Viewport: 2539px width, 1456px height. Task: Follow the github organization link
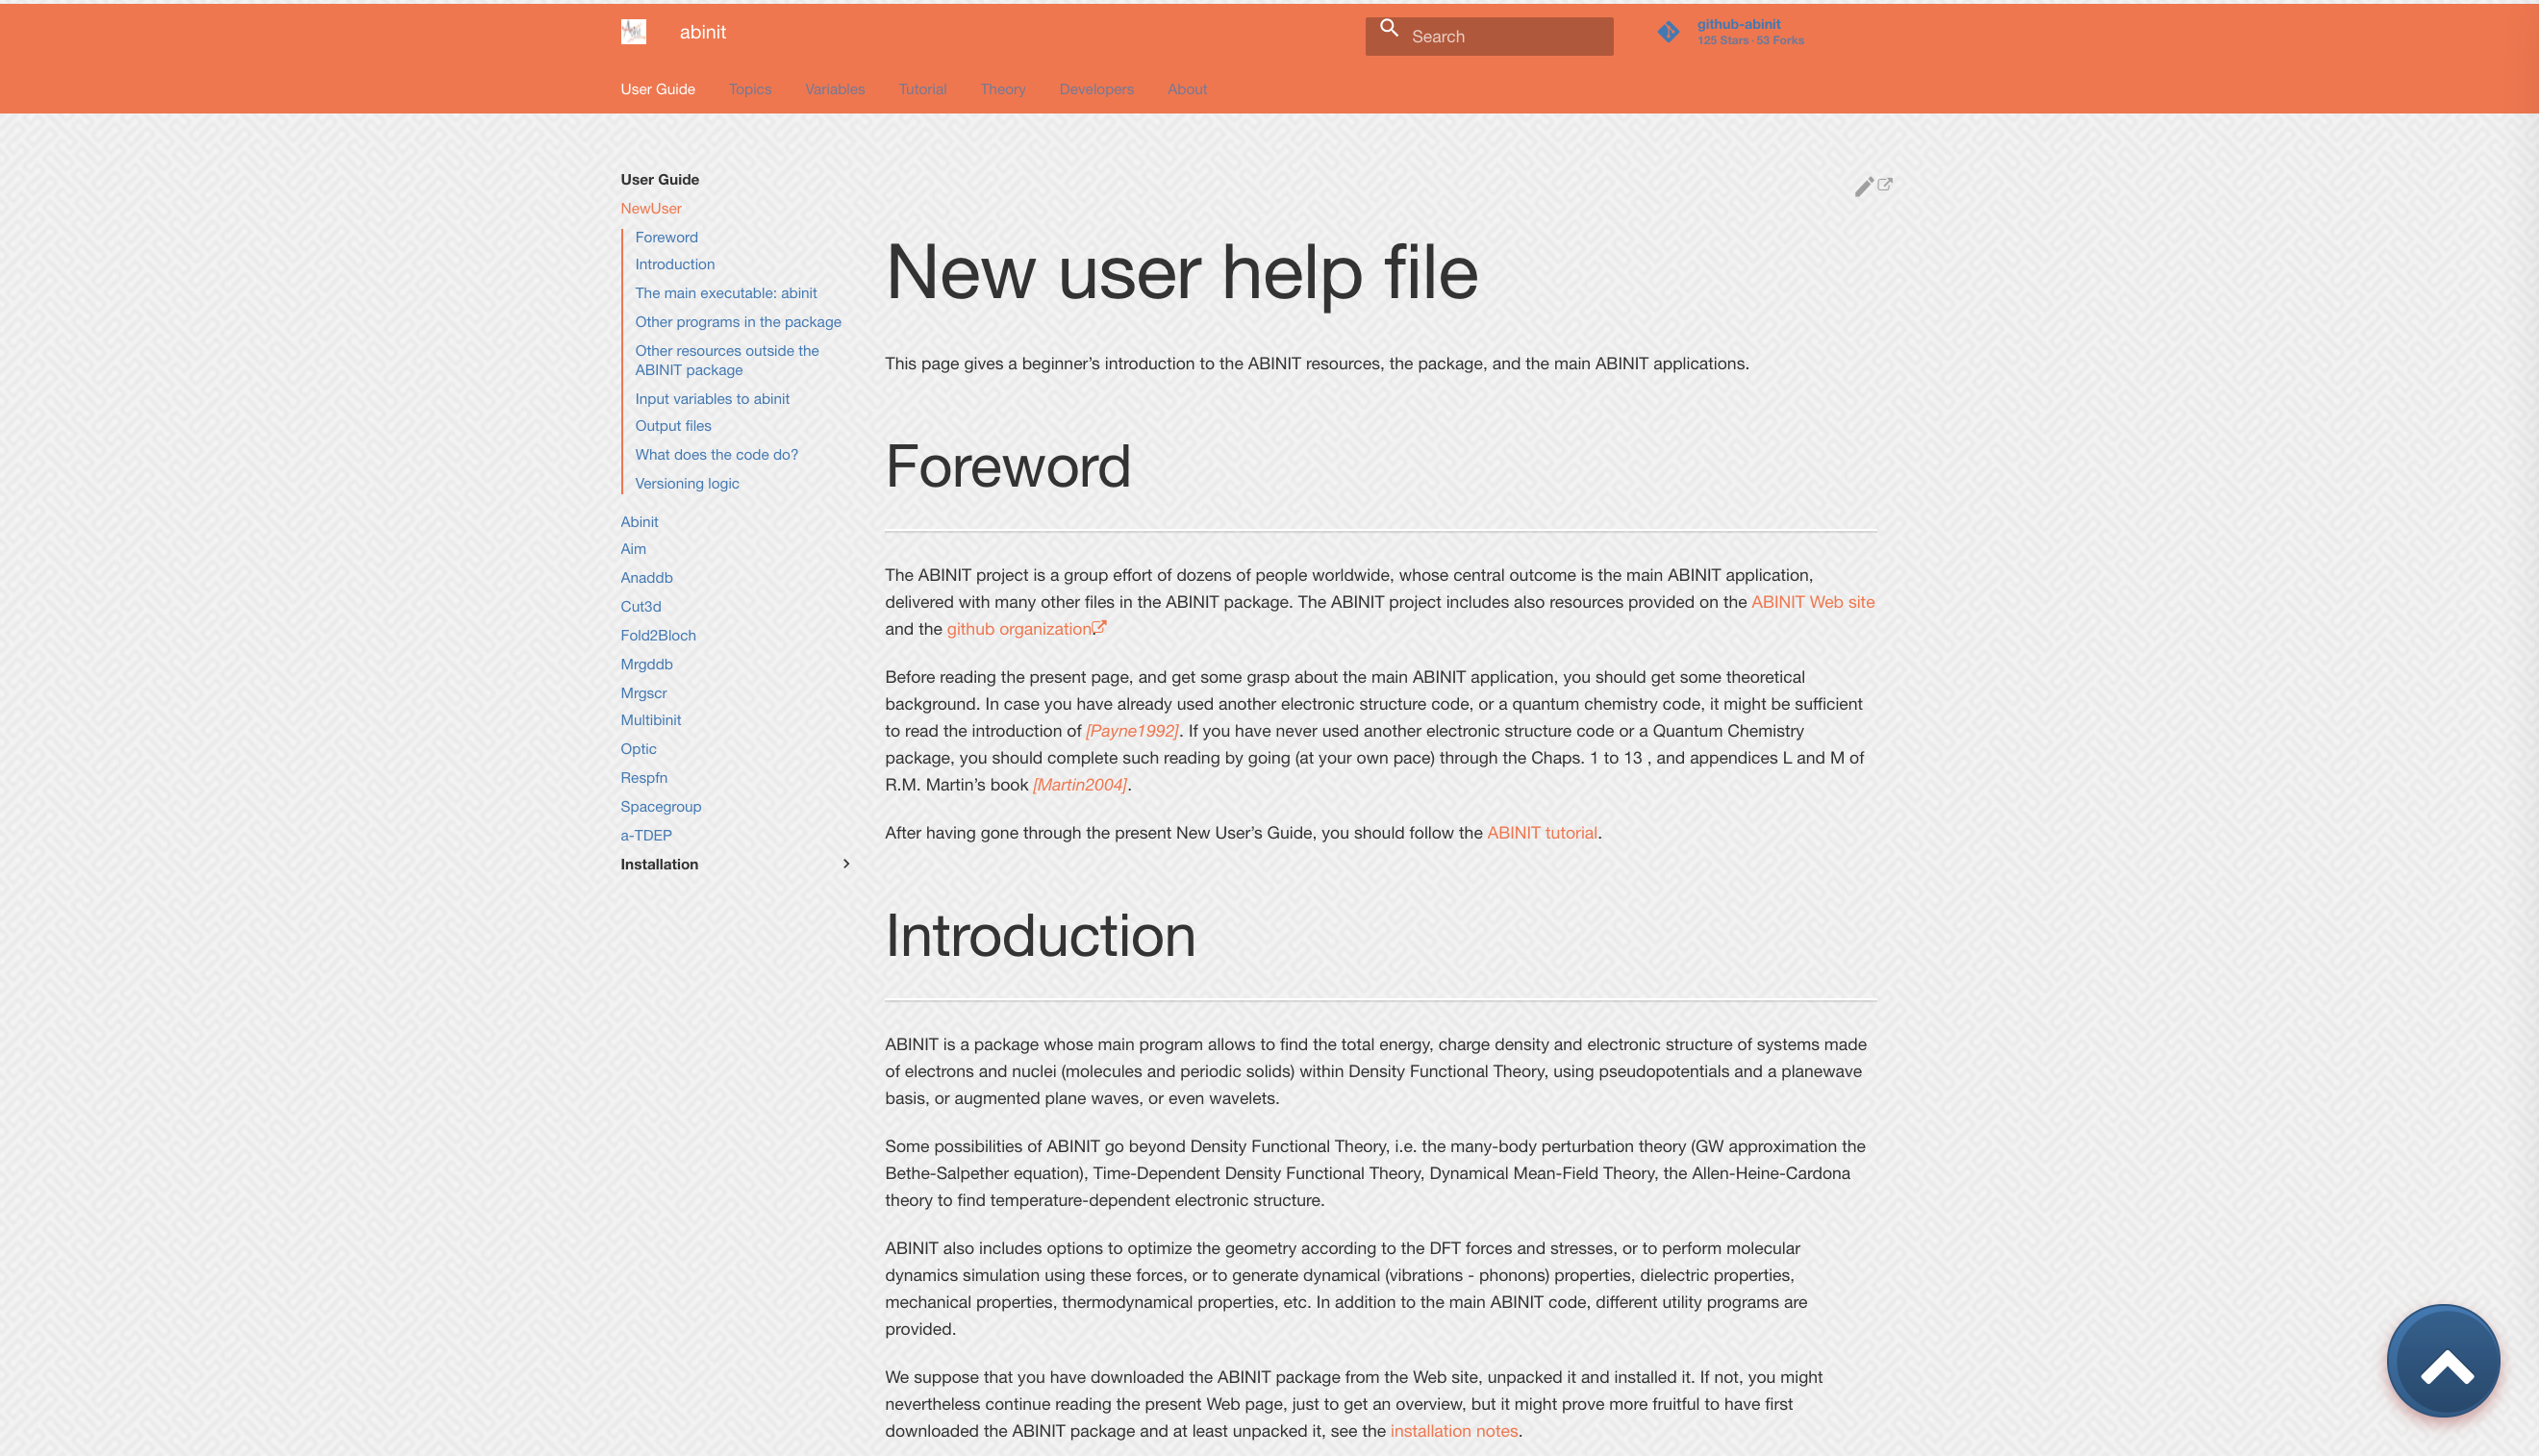click(1019, 629)
